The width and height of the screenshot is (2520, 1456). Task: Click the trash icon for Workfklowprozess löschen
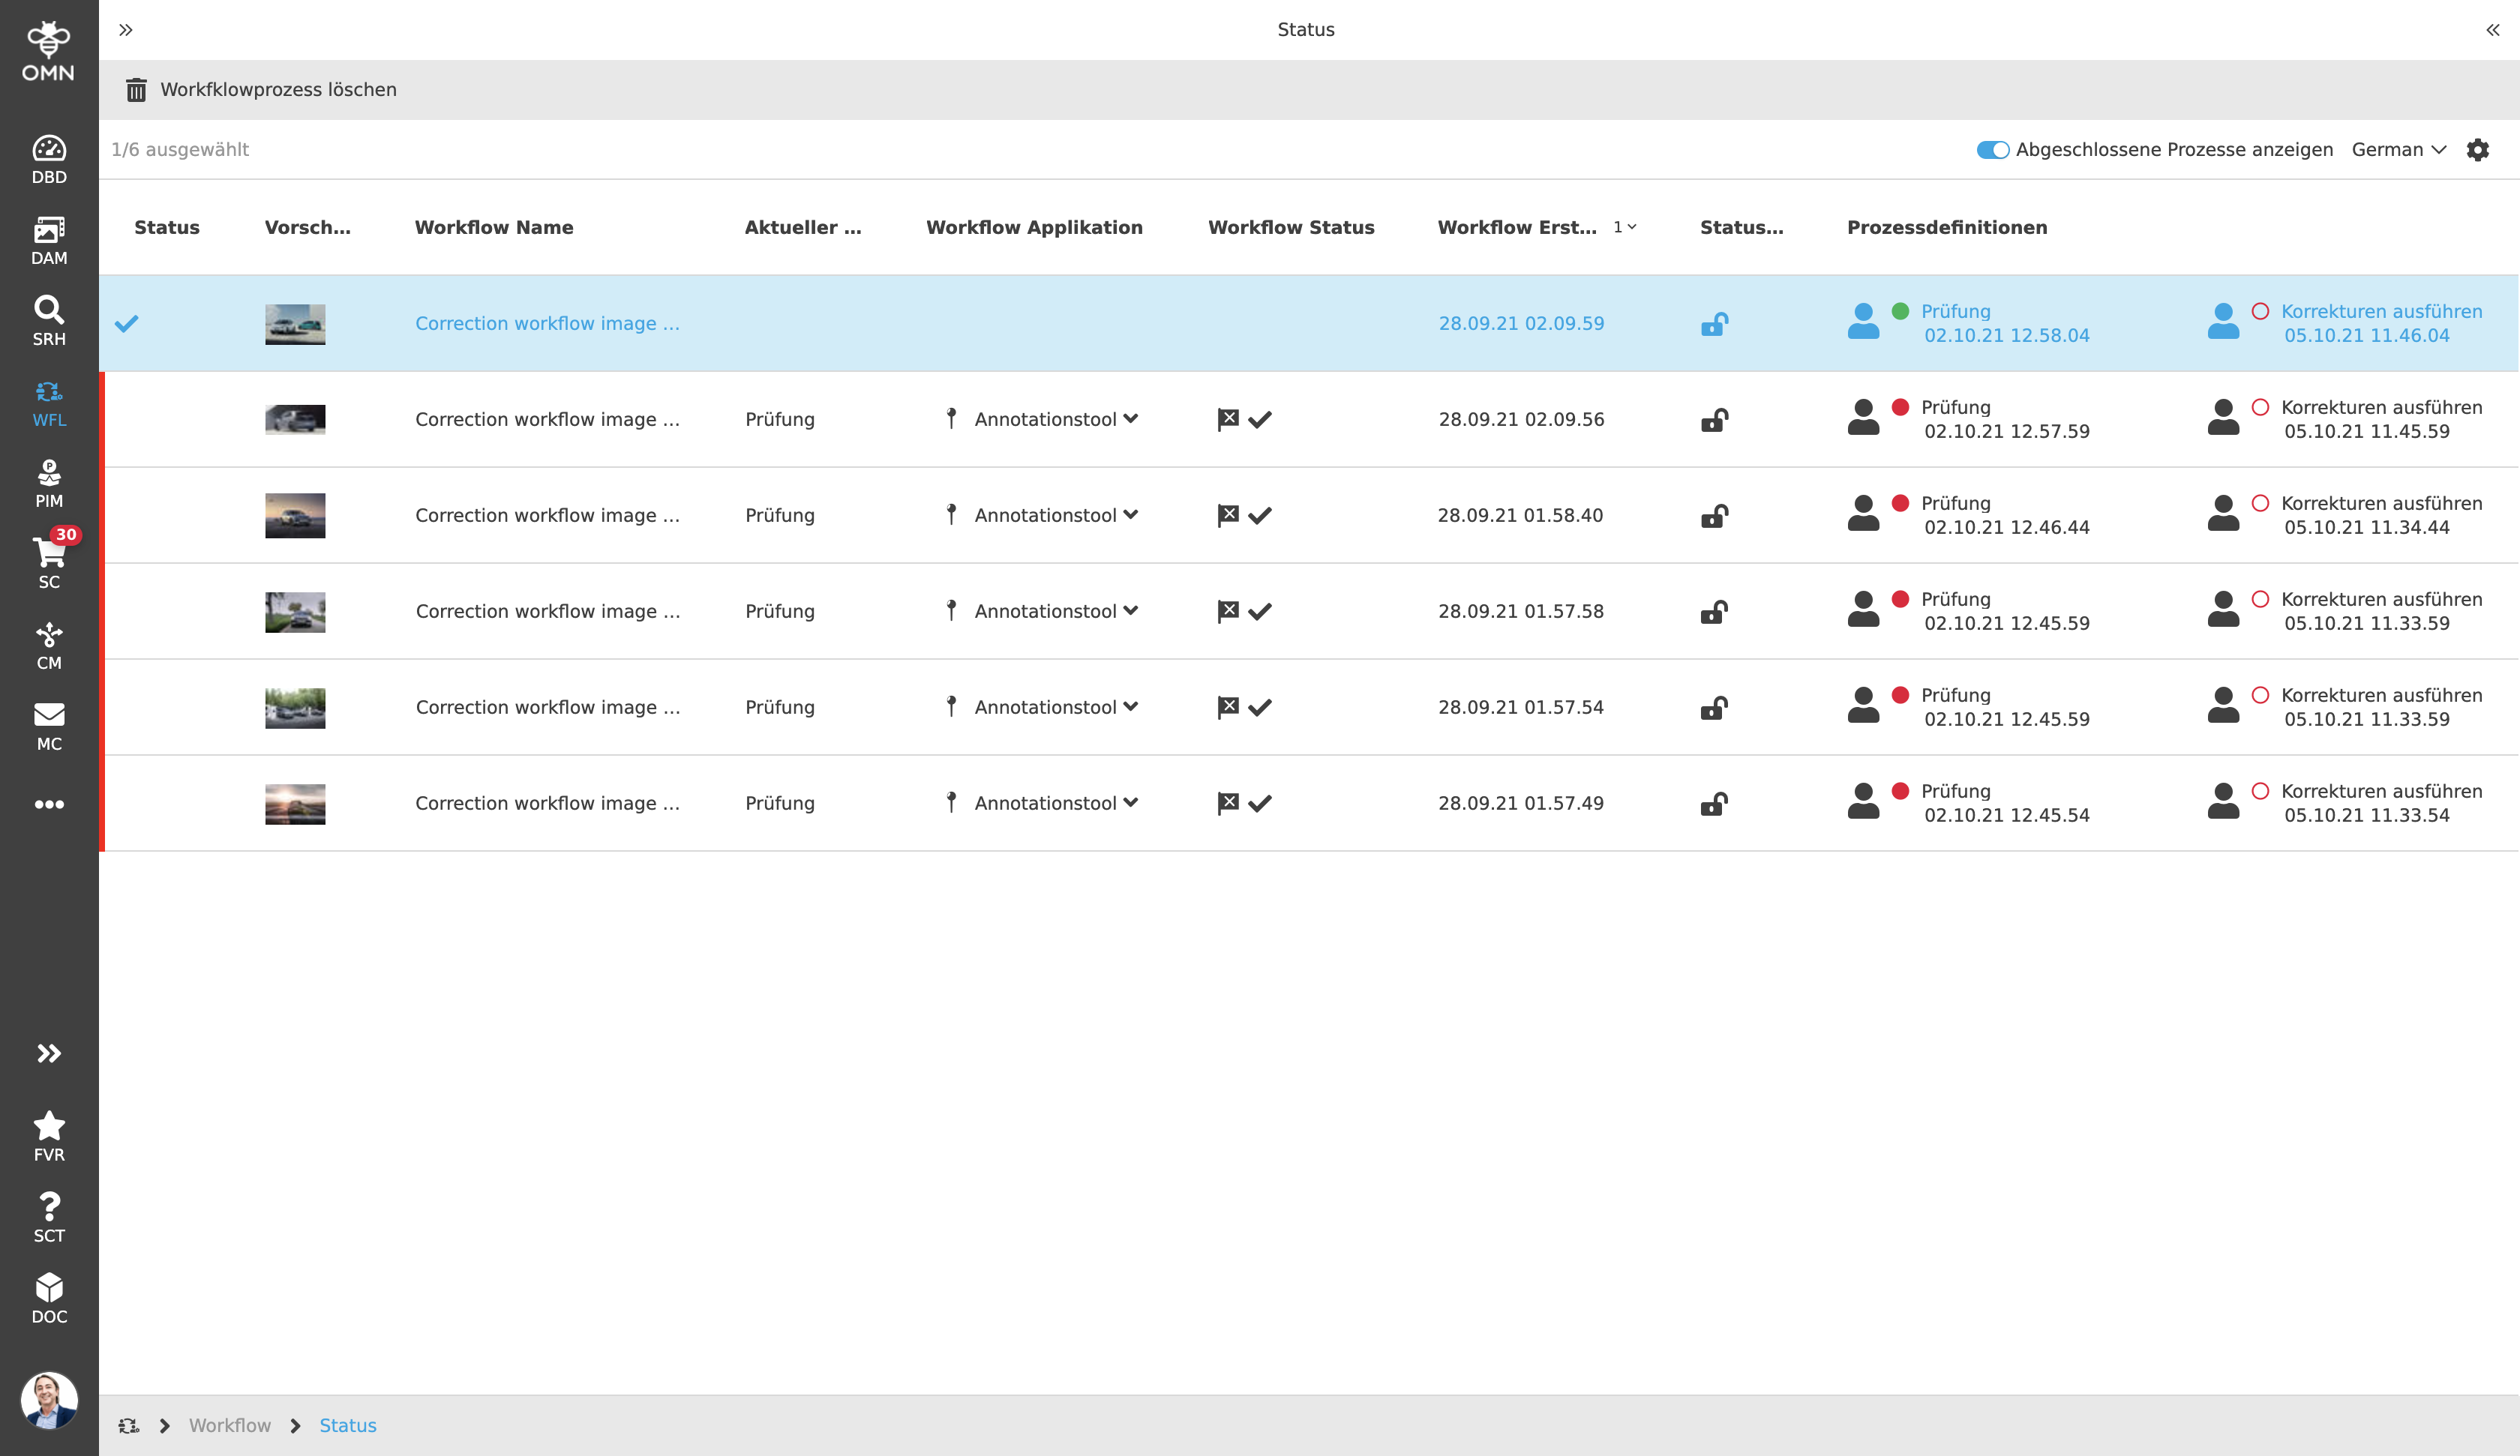pyautogui.click(x=136, y=90)
